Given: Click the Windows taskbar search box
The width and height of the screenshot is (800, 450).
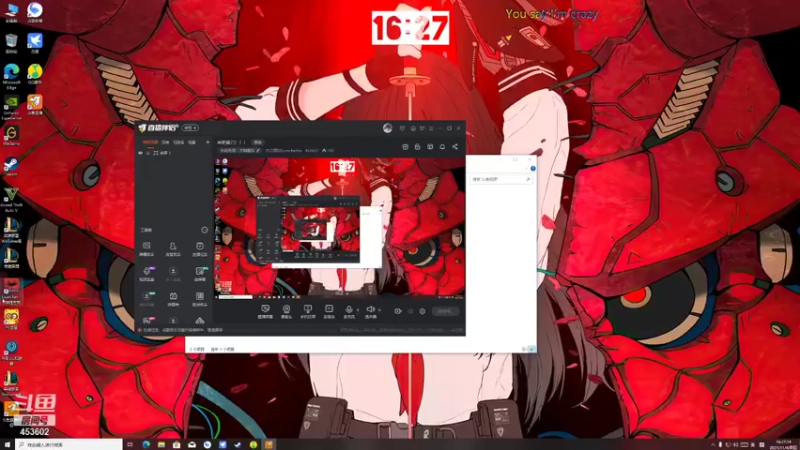Looking at the screenshot, I should (x=69, y=445).
